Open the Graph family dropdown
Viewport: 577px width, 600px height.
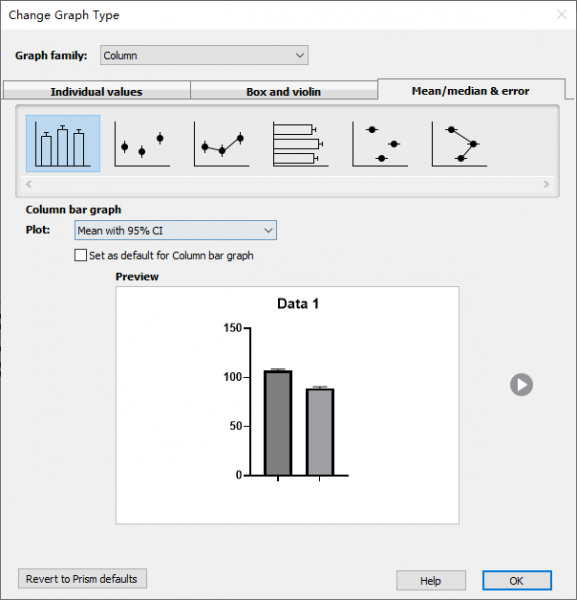[204, 55]
